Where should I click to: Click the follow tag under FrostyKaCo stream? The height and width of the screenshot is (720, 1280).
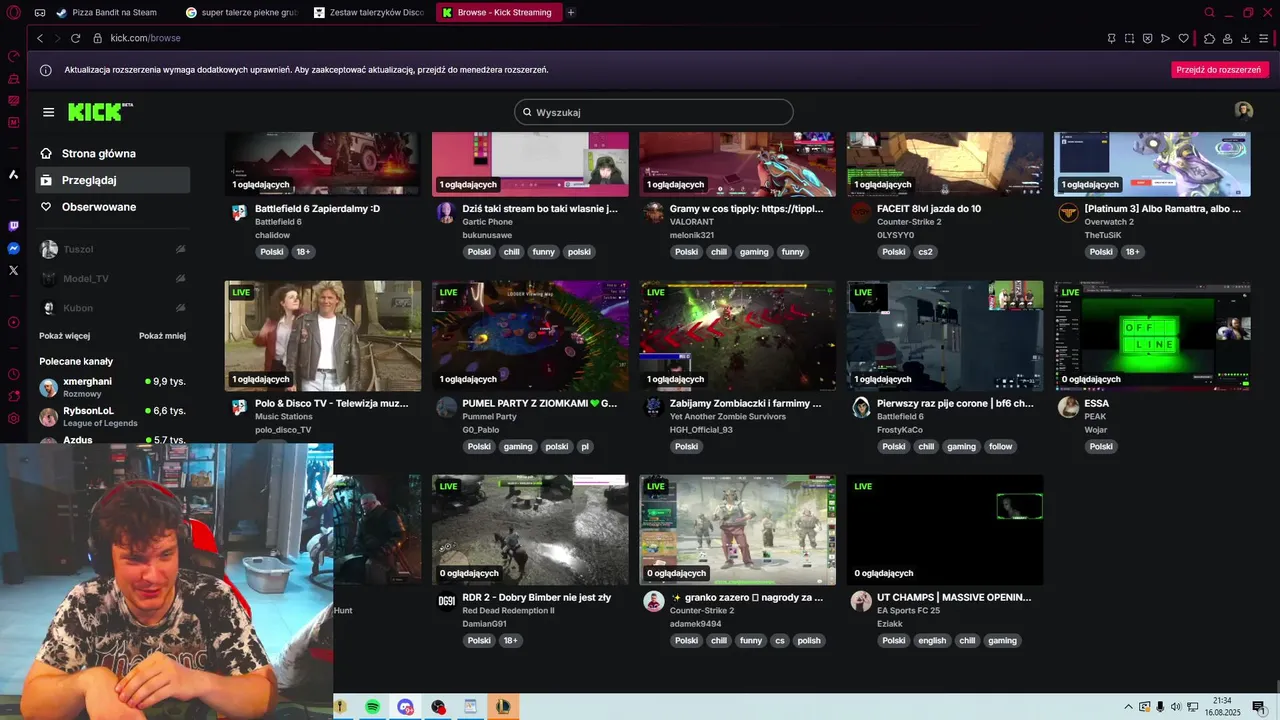(1001, 447)
